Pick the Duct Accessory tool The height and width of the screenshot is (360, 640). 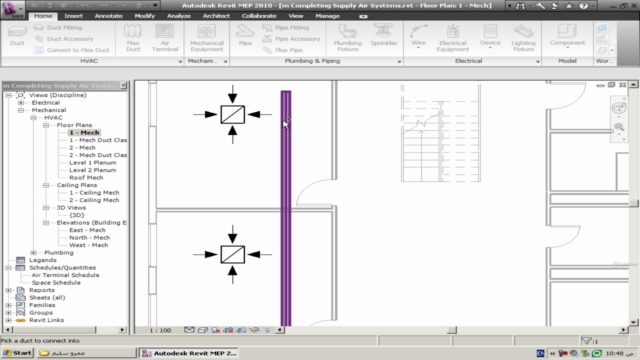point(63,39)
